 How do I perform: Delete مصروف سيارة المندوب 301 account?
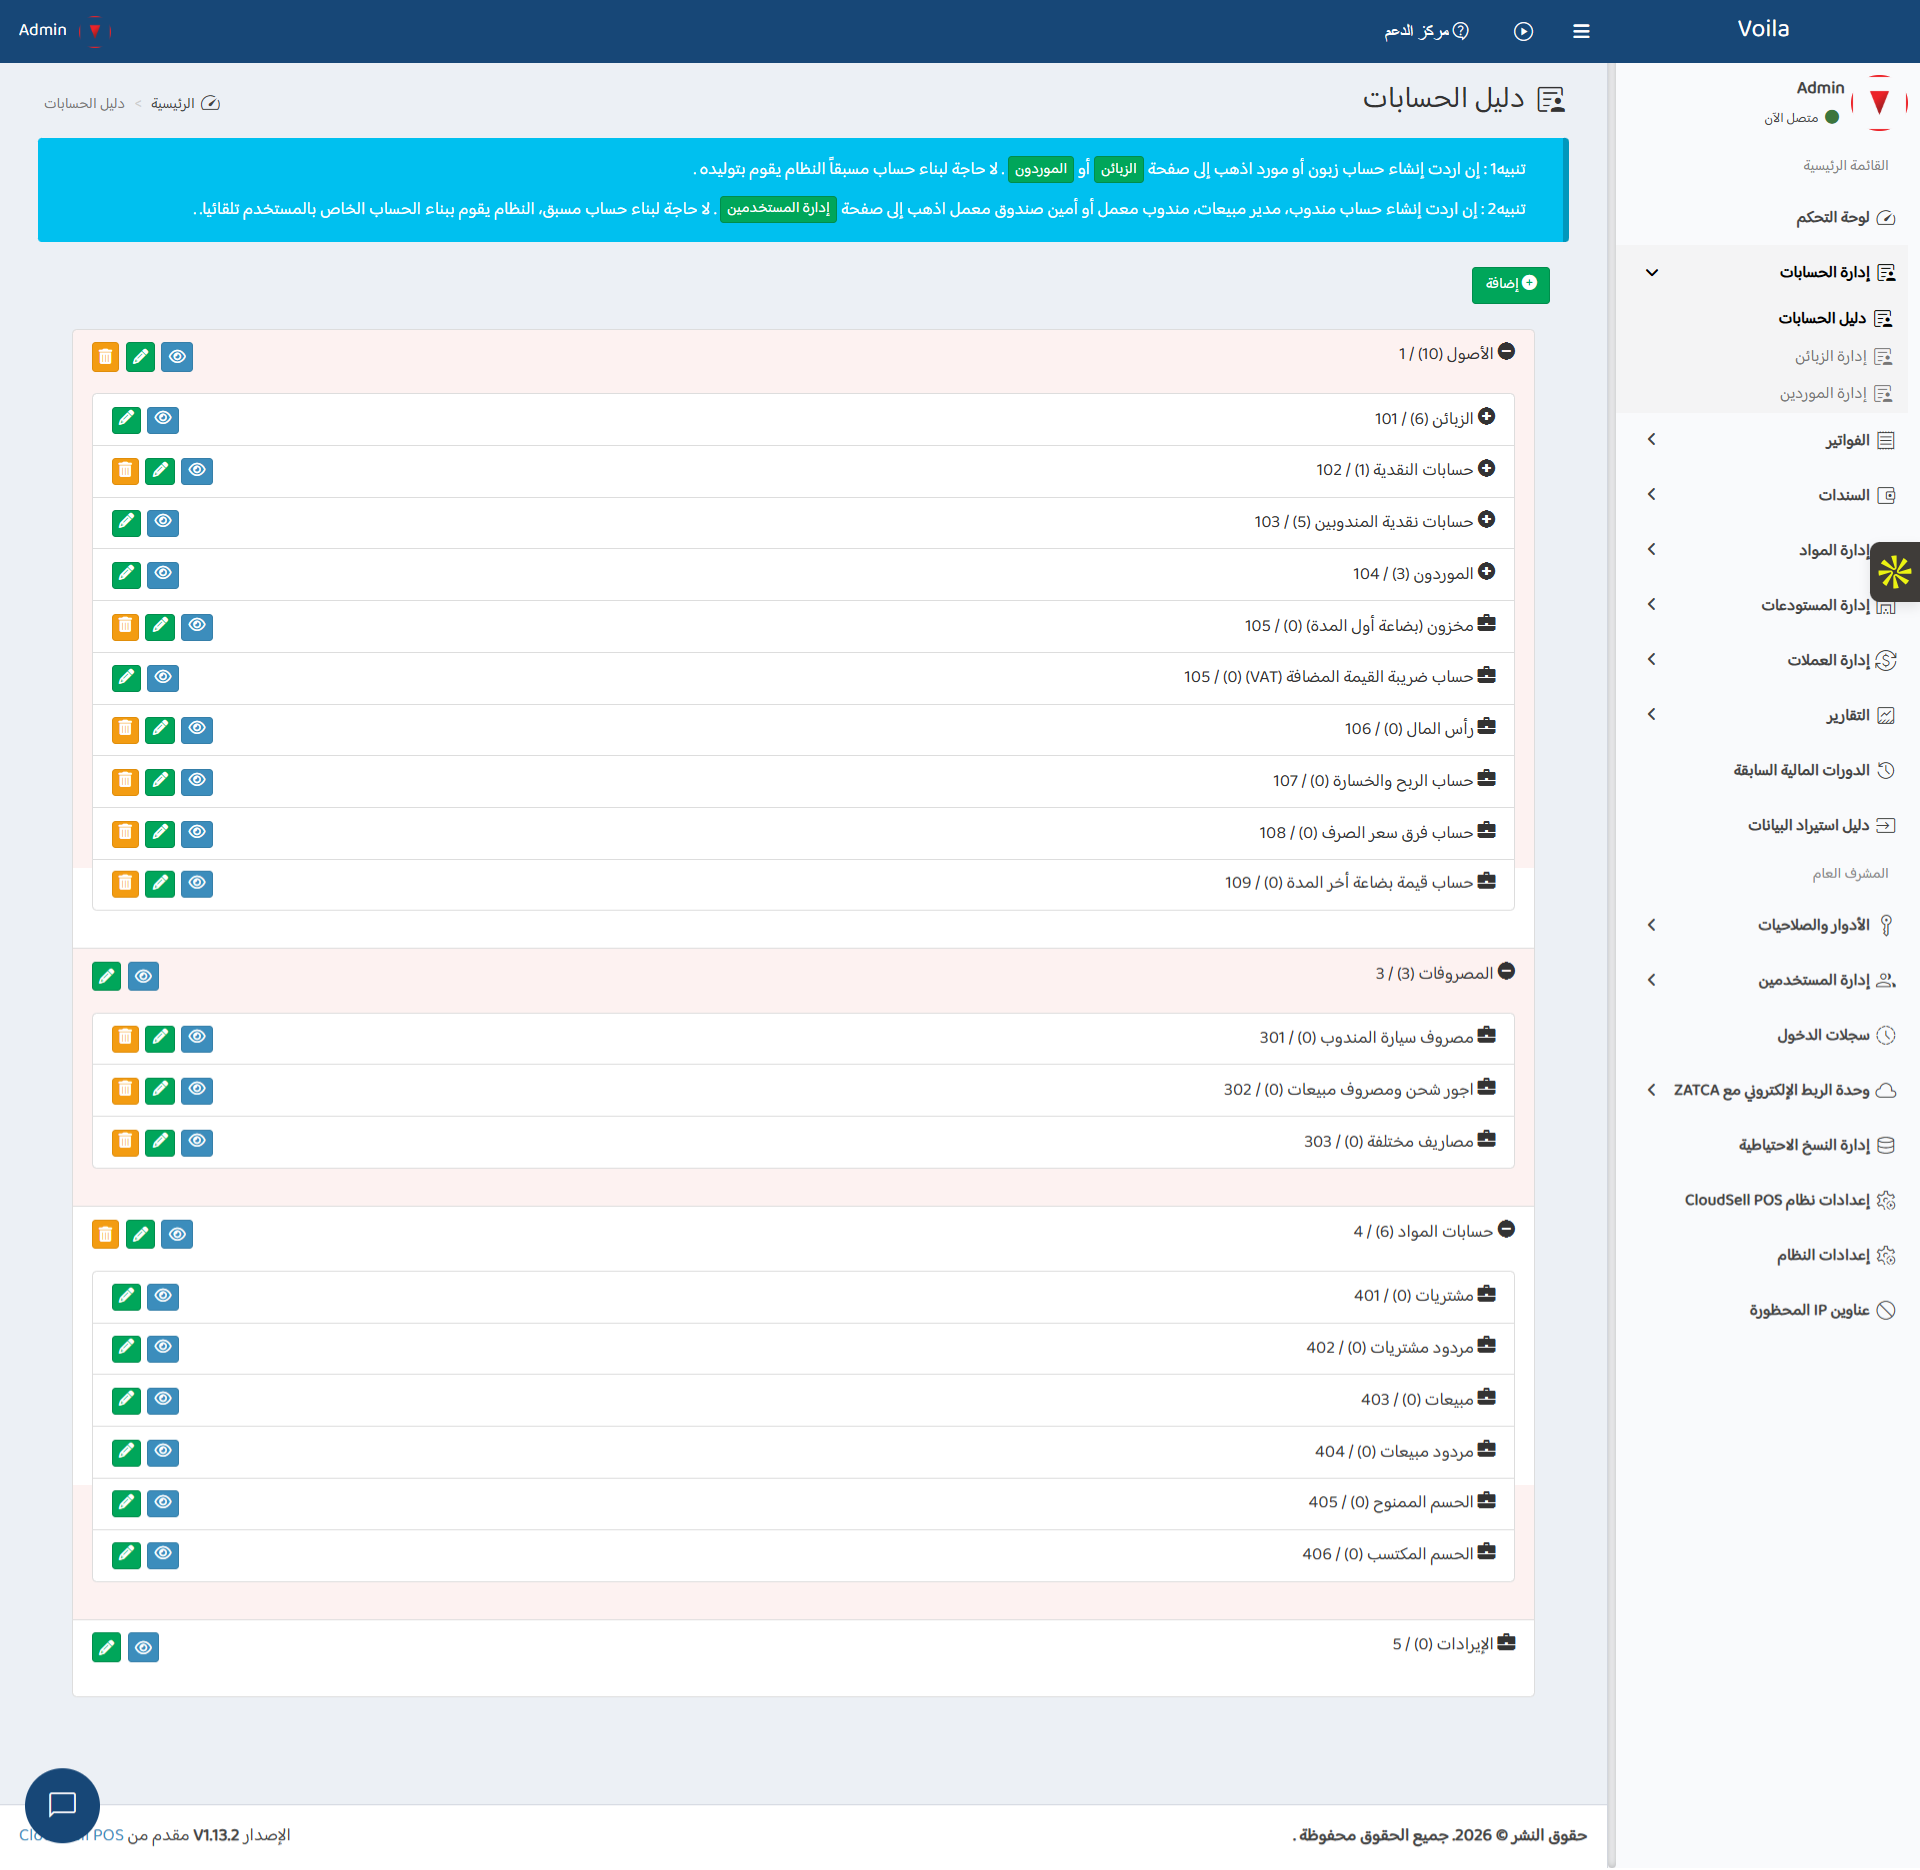point(125,1038)
